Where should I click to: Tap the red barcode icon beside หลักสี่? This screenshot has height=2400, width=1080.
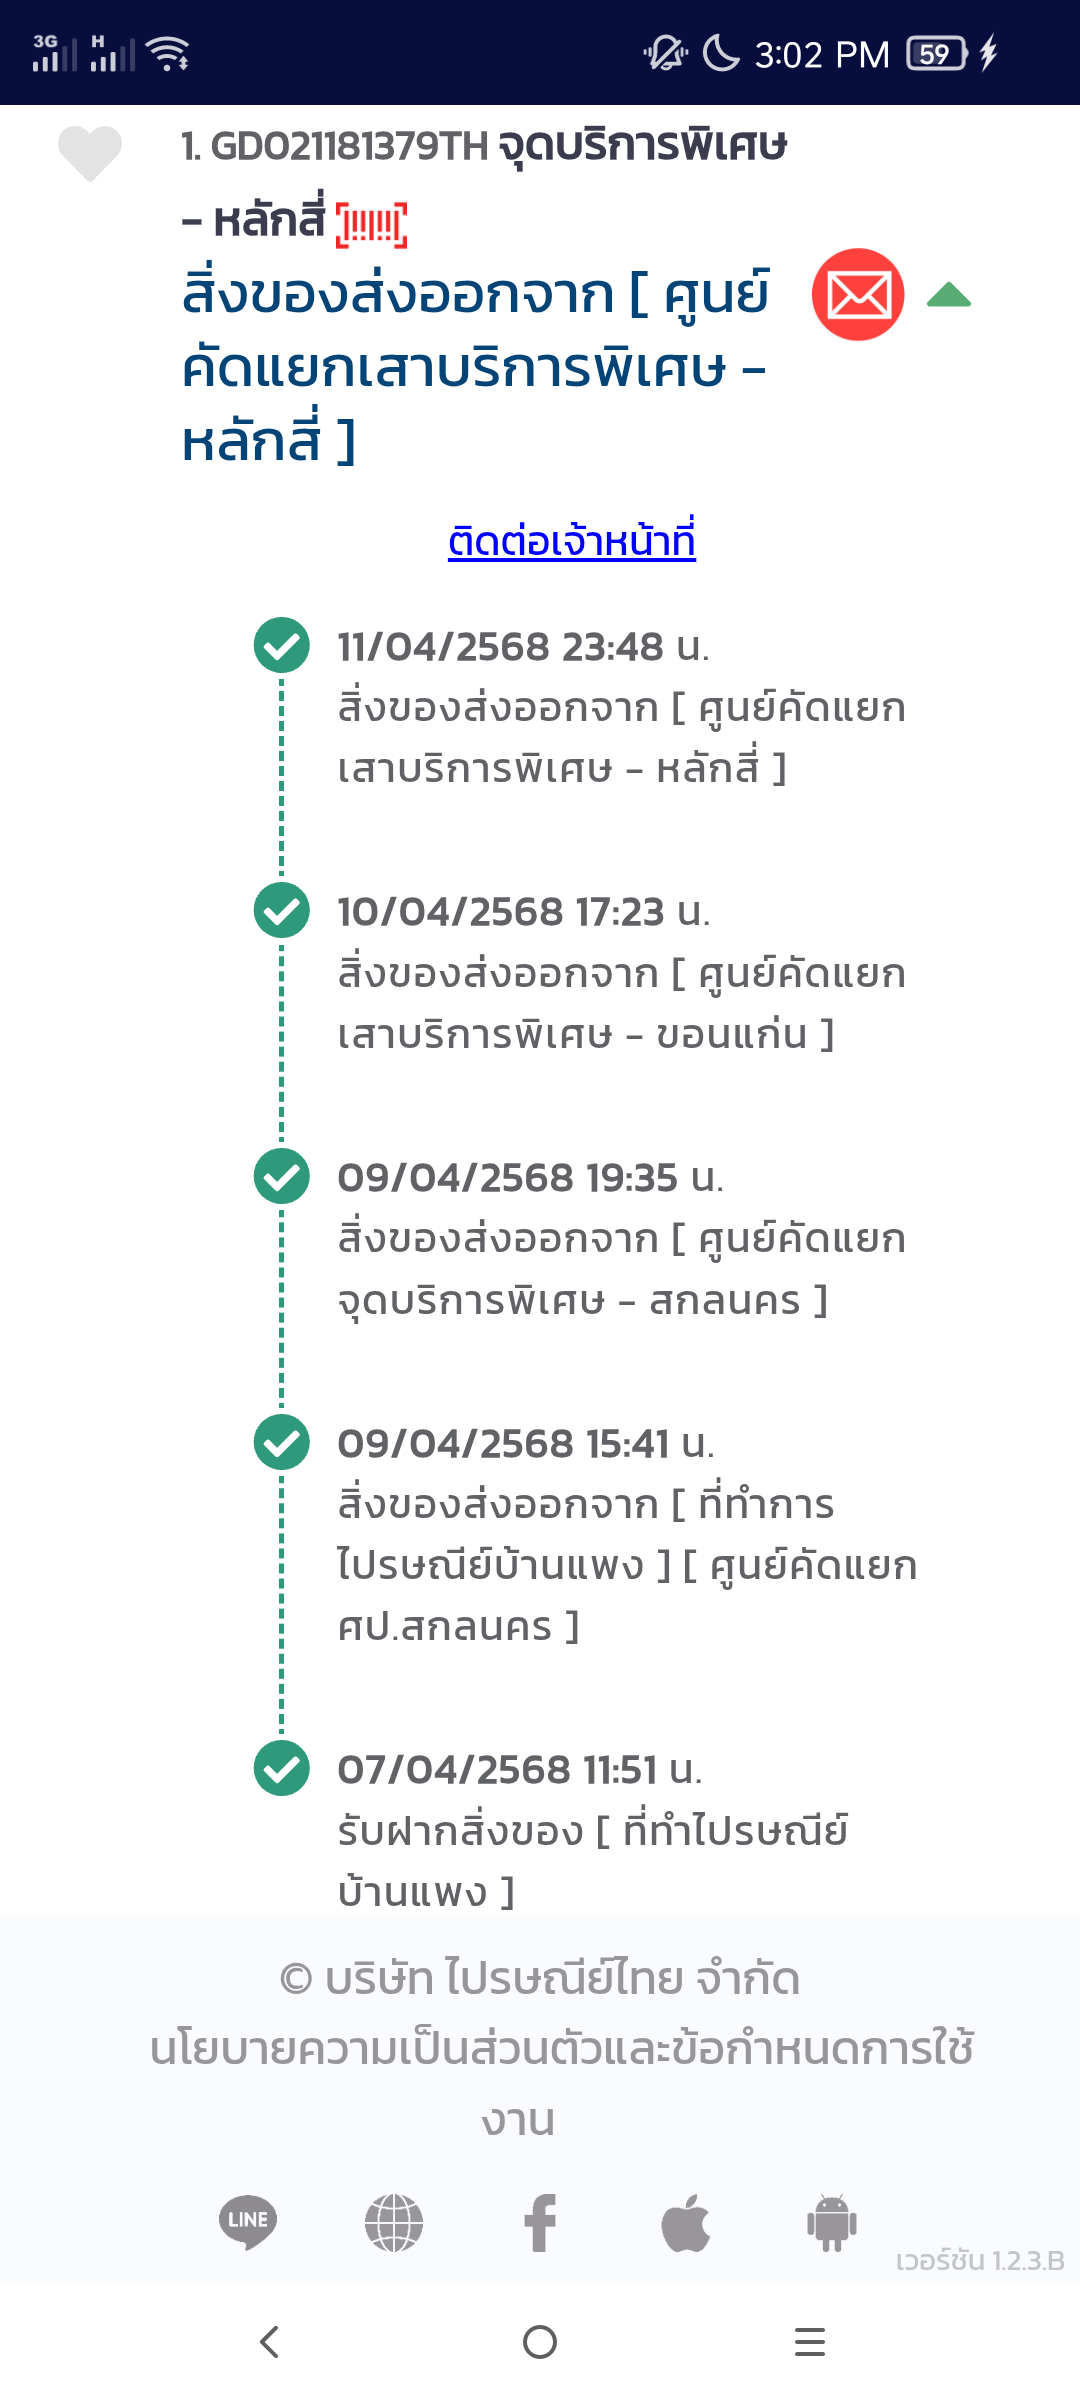click(371, 224)
